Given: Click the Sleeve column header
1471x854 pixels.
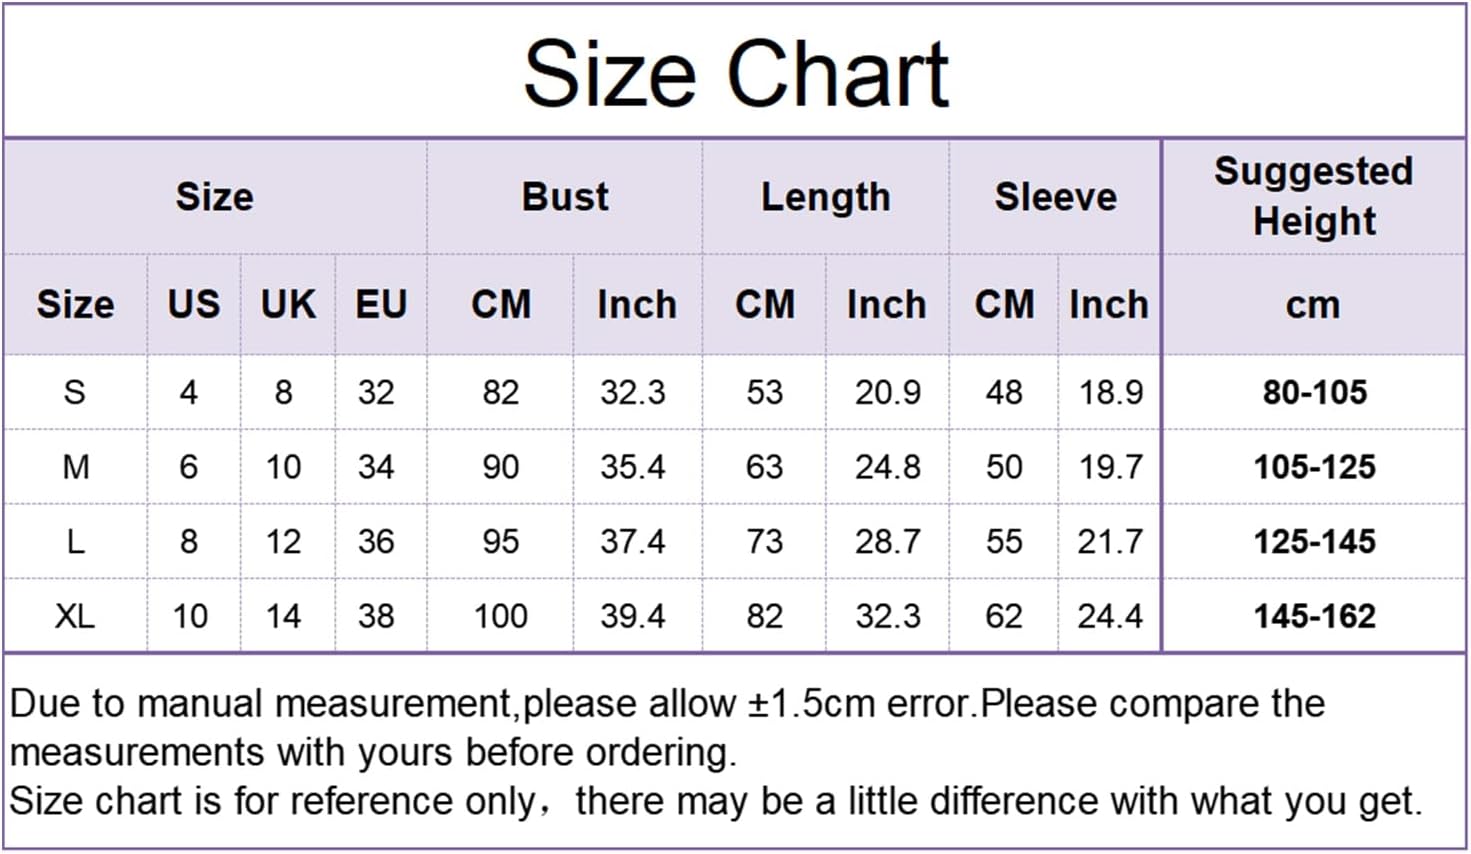Looking at the screenshot, I should click(x=1055, y=197).
